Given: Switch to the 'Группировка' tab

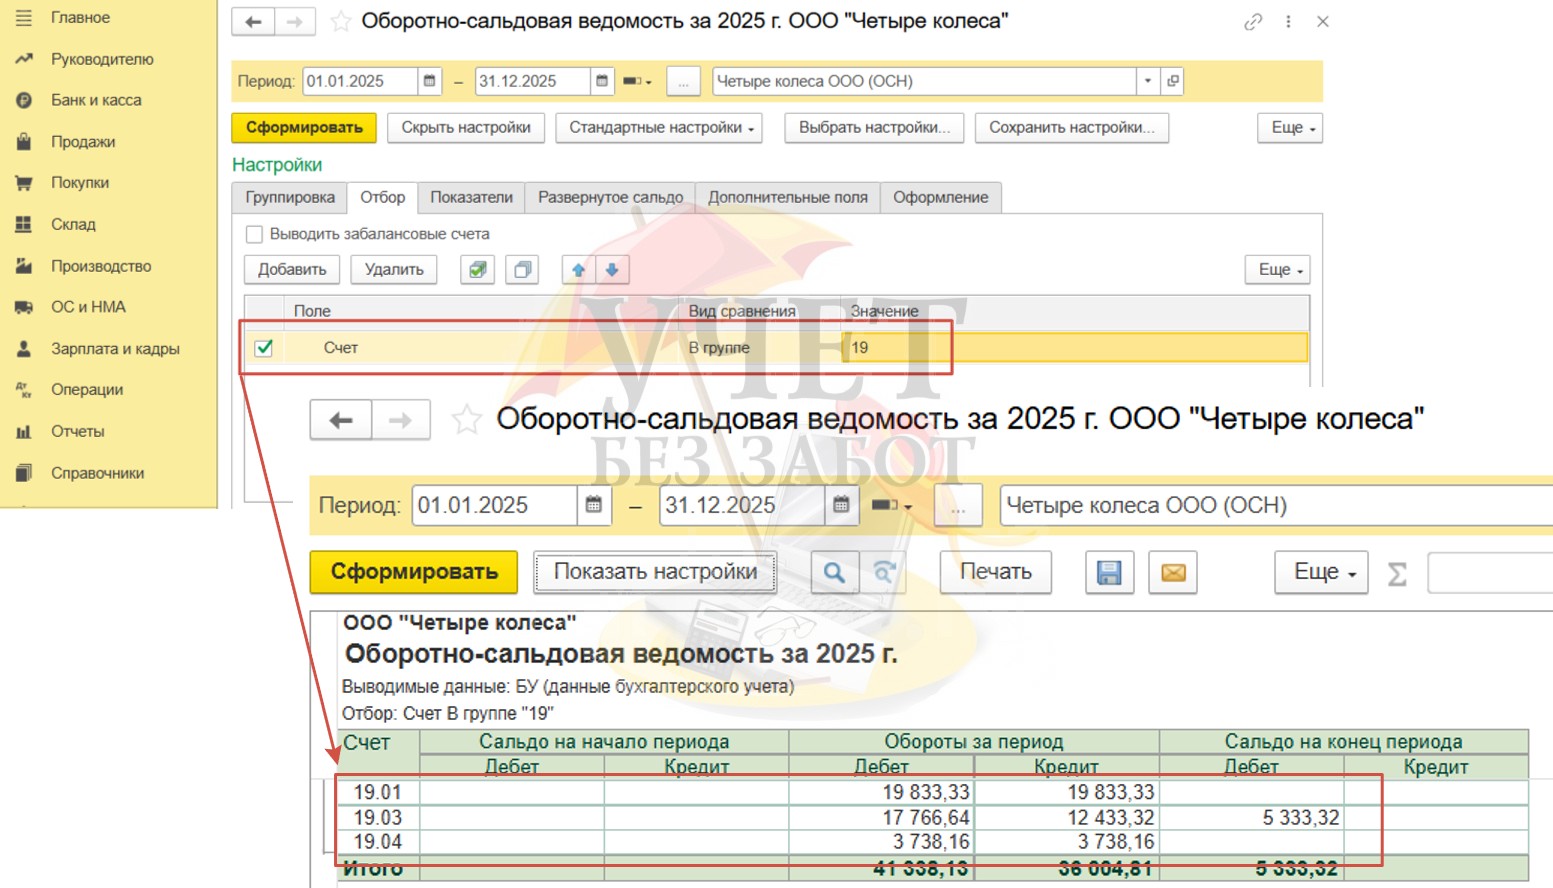Looking at the screenshot, I should (290, 198).
